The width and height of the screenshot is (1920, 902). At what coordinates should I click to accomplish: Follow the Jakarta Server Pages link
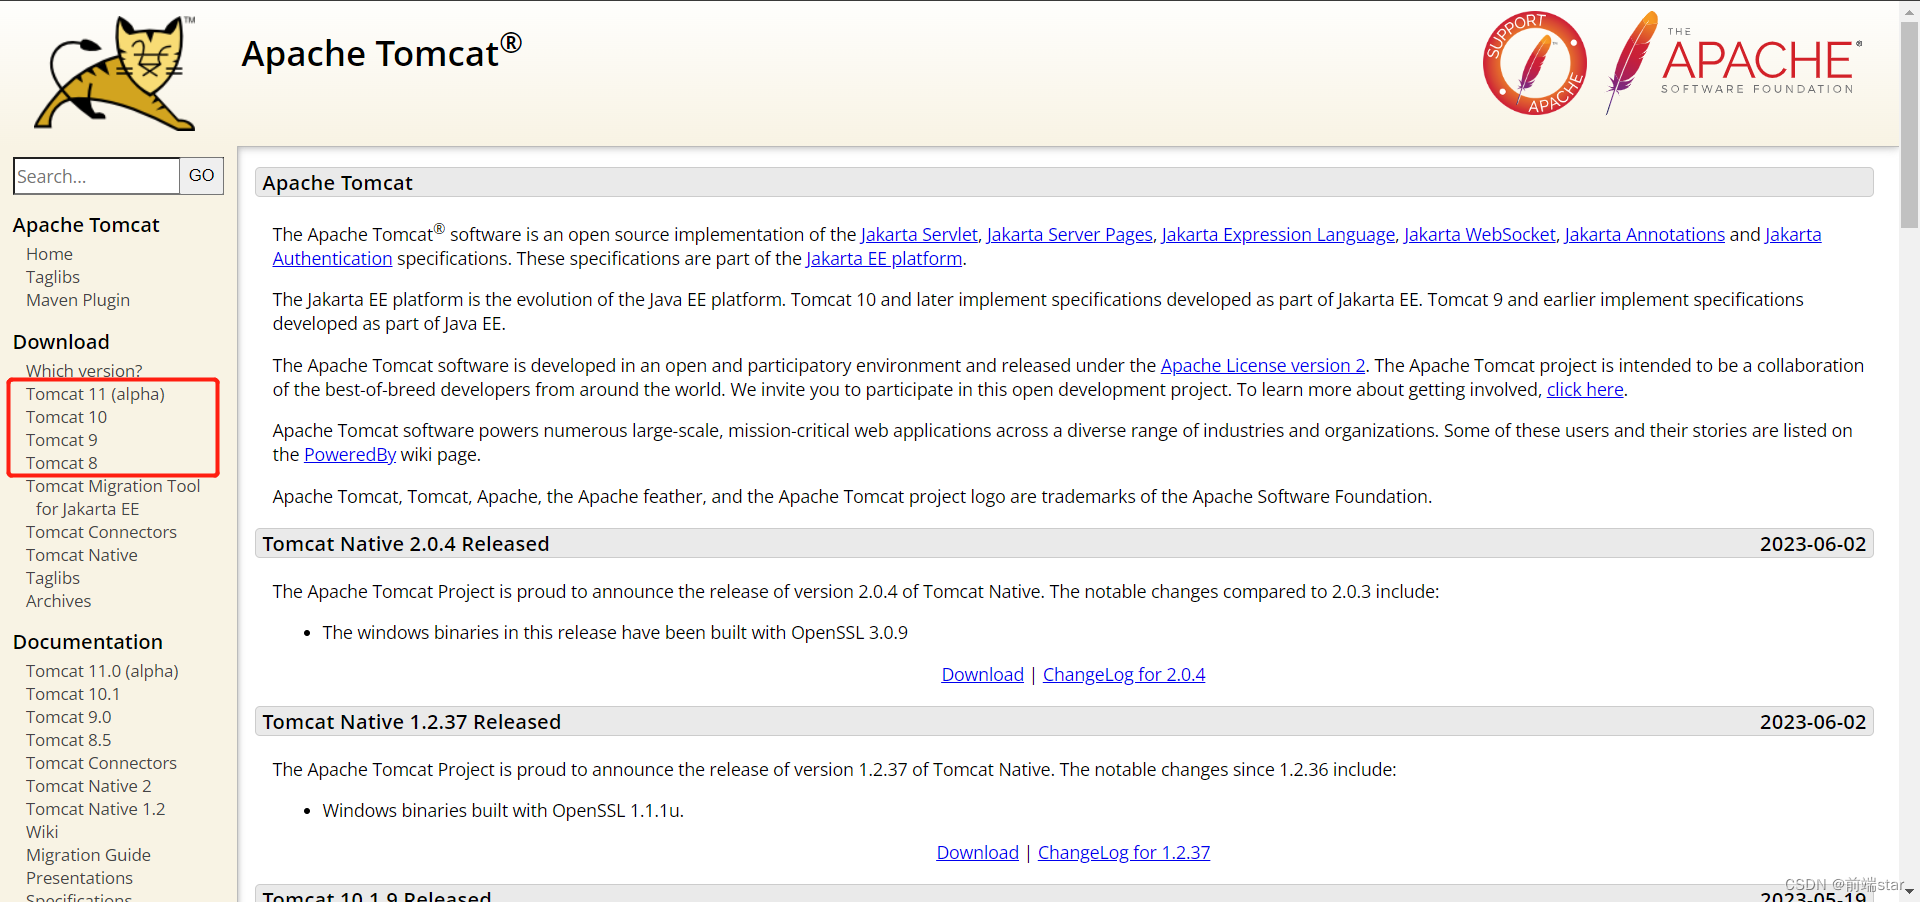tap(1069, 235)
